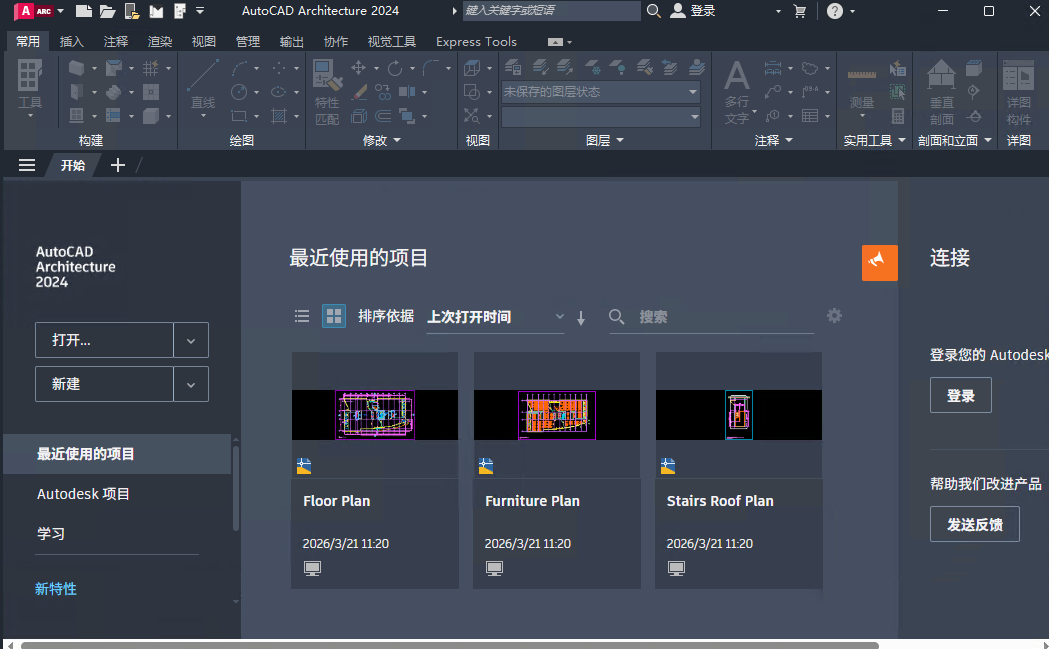Click the shopping cart icon in title bar
Image resolution: width=1049 pixels, height=649 pixels.
point(799,11)
